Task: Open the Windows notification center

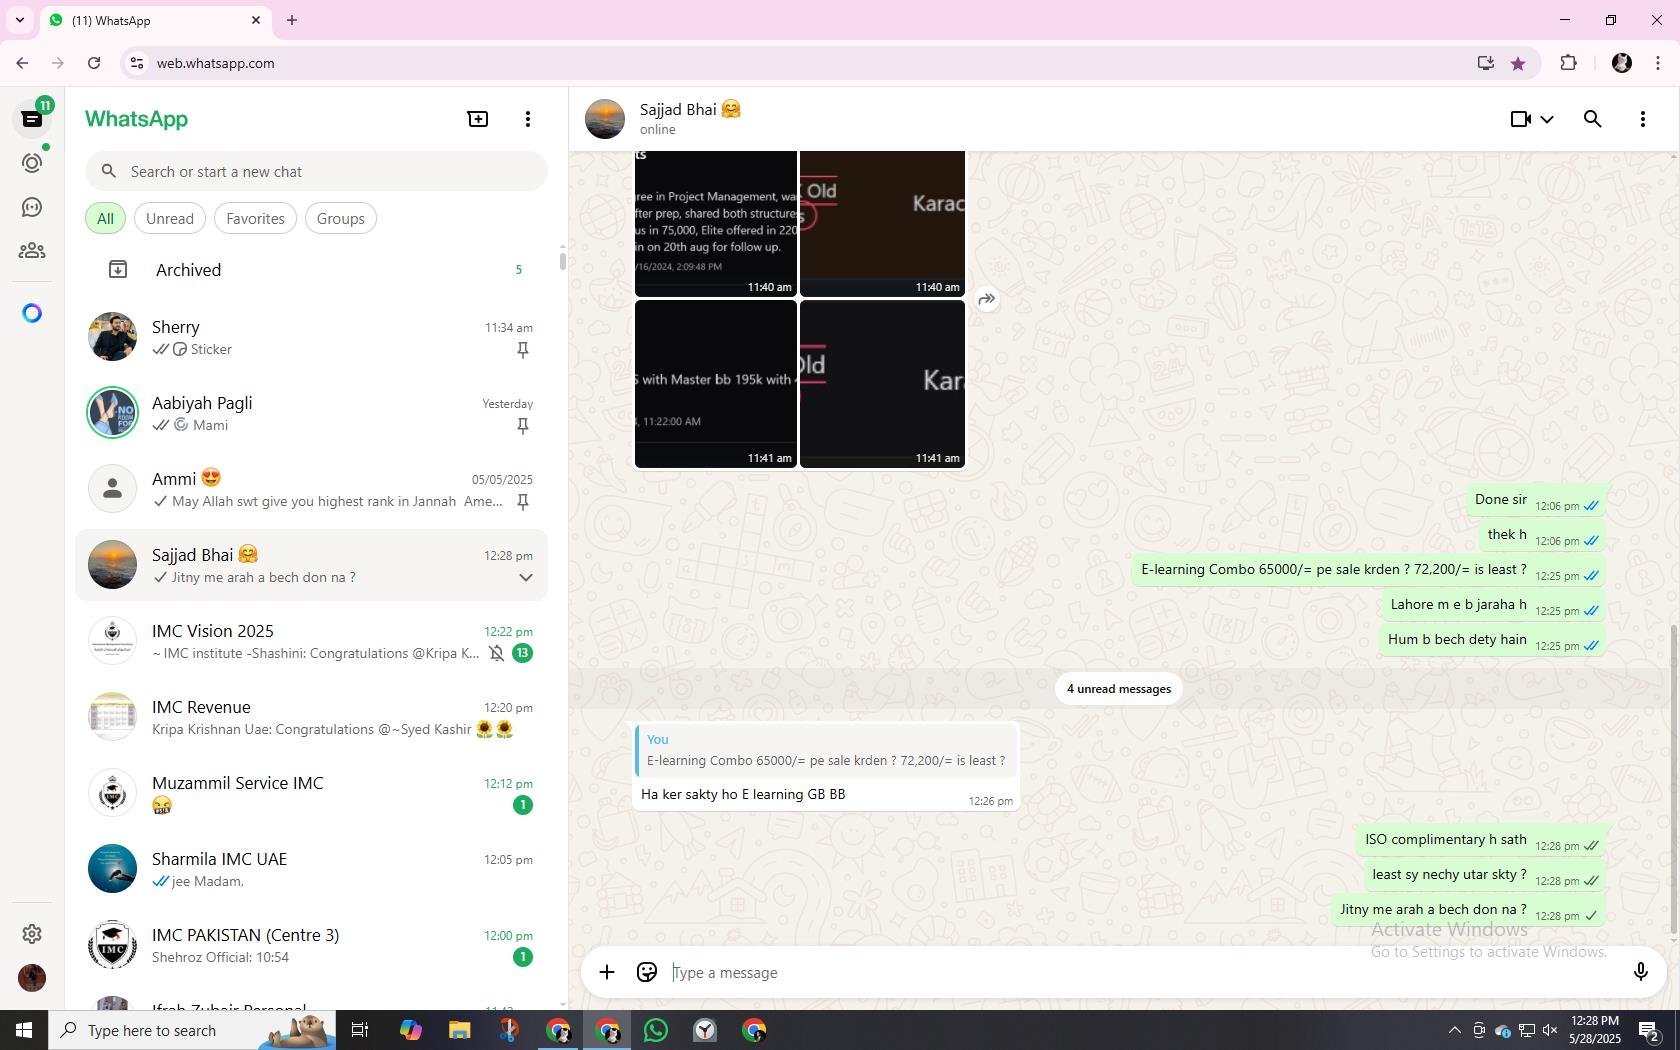Action: coord(1649,1030)
